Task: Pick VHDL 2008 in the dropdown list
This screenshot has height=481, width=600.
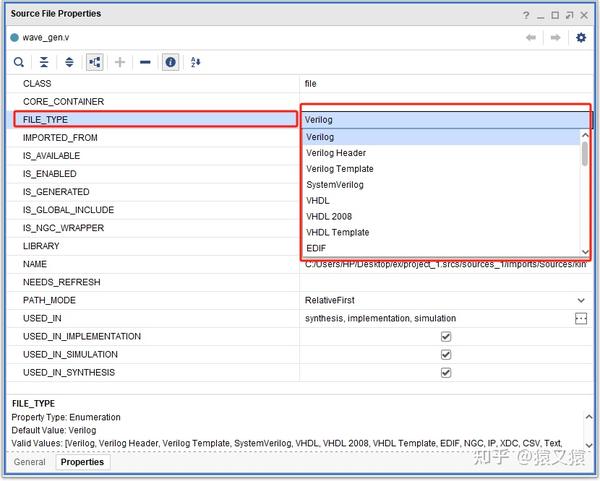Action: (329, 217)
